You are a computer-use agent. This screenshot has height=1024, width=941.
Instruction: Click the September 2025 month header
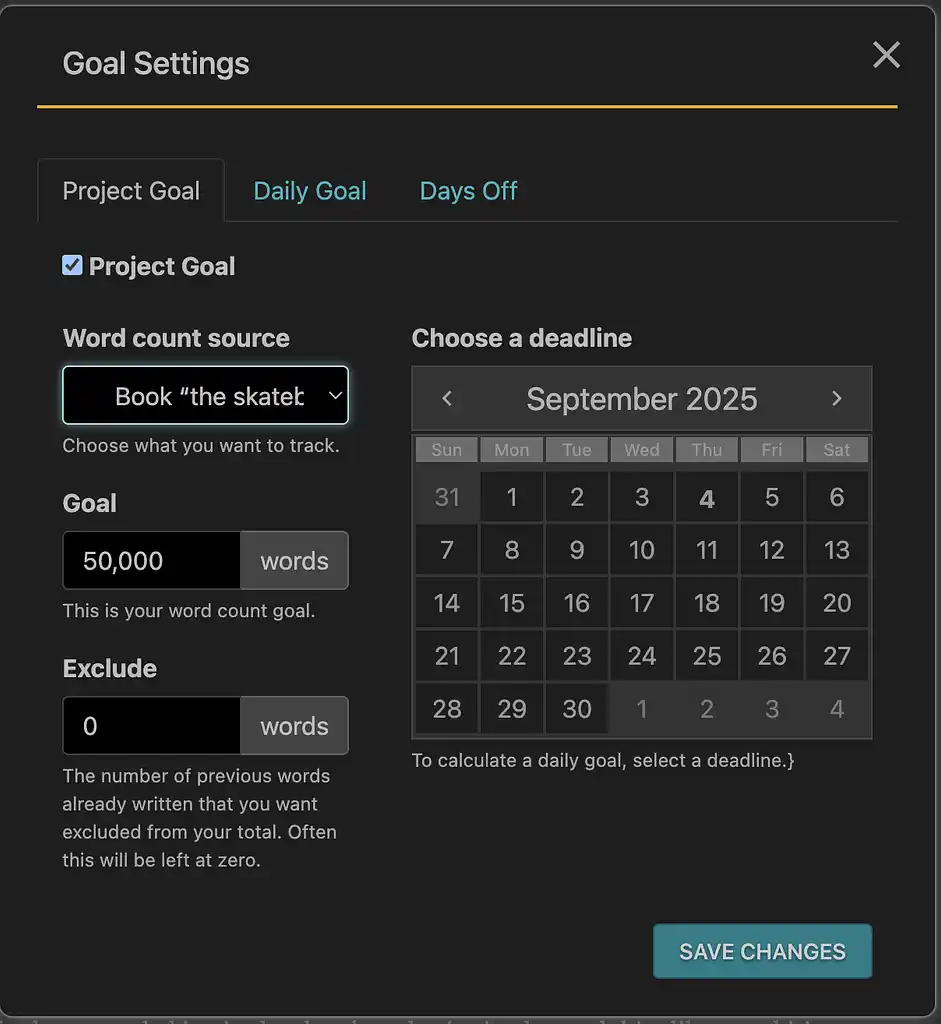click(x=641, y=399)
